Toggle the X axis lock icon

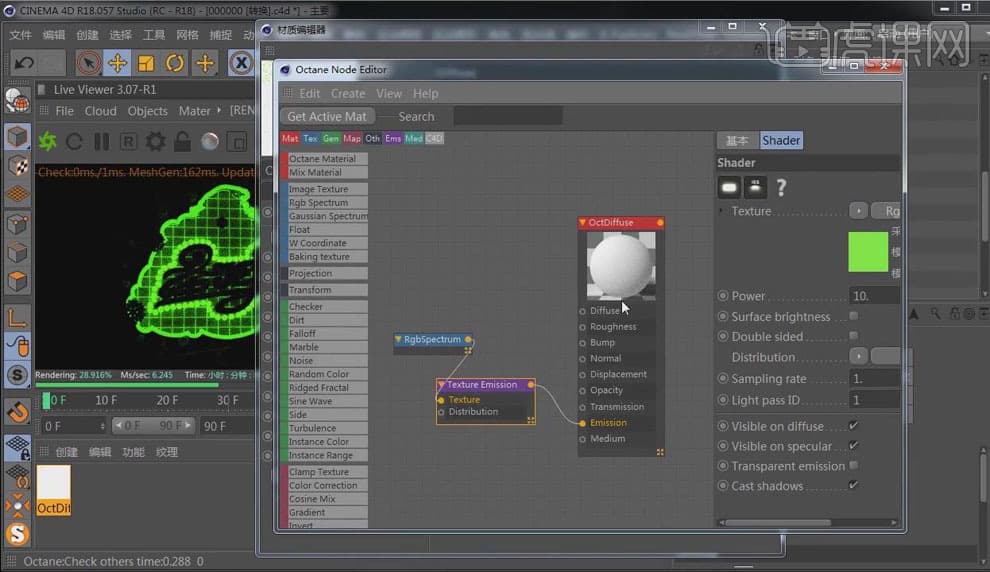tap(241, 63)
